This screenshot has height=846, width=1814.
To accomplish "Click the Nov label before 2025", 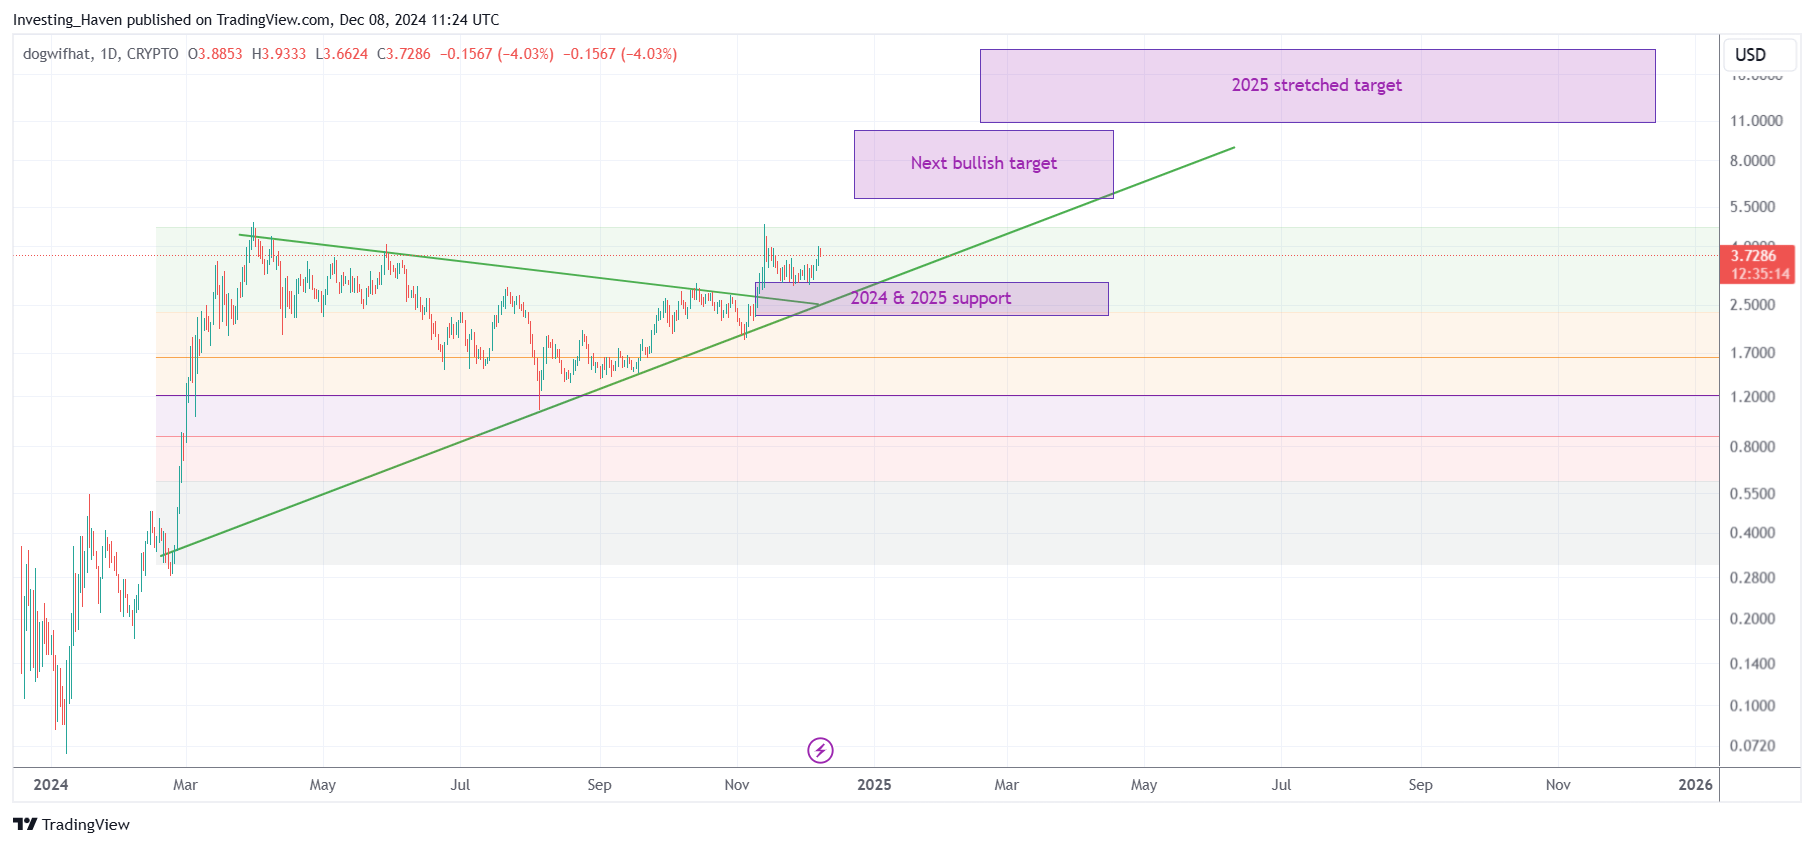I will (737, 785).
